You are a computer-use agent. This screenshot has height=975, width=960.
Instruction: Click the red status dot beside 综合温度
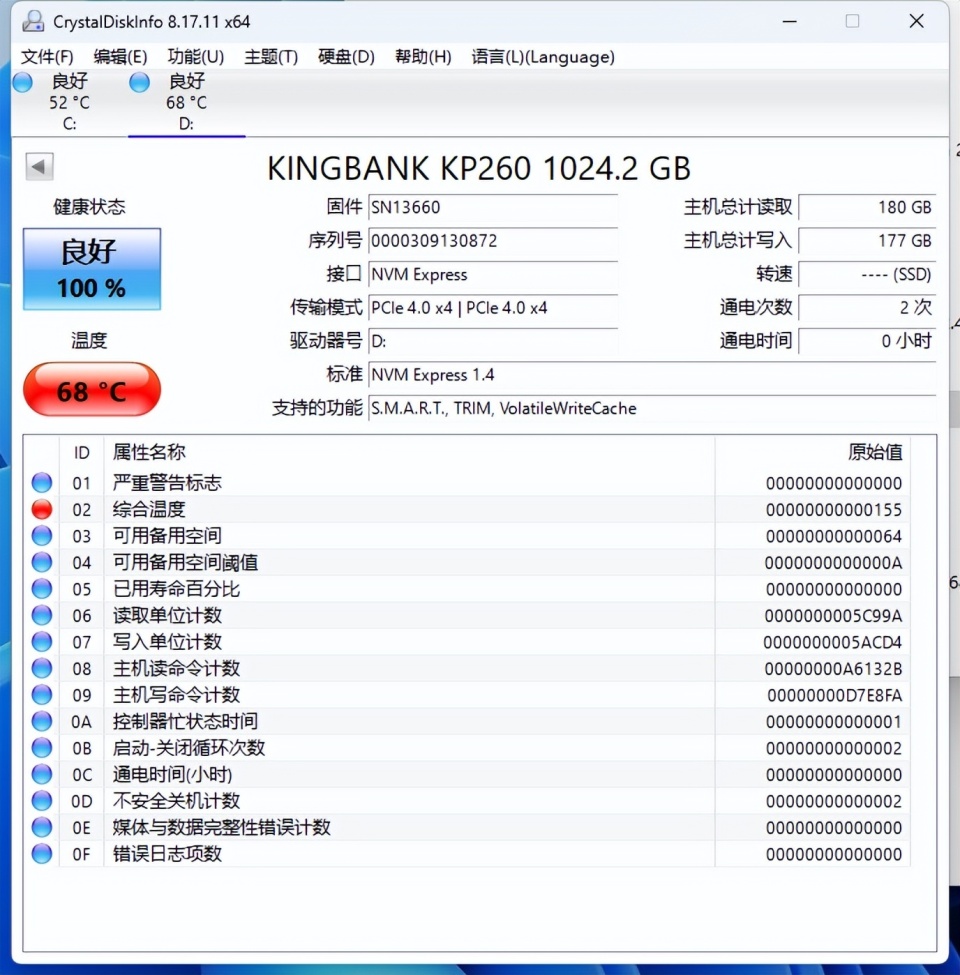[41, 508]
